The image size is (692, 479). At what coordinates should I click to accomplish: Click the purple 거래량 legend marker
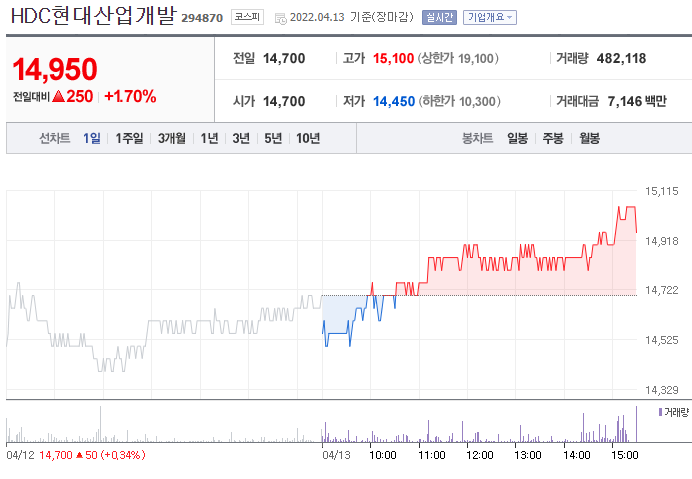click(x=660, y=412)
